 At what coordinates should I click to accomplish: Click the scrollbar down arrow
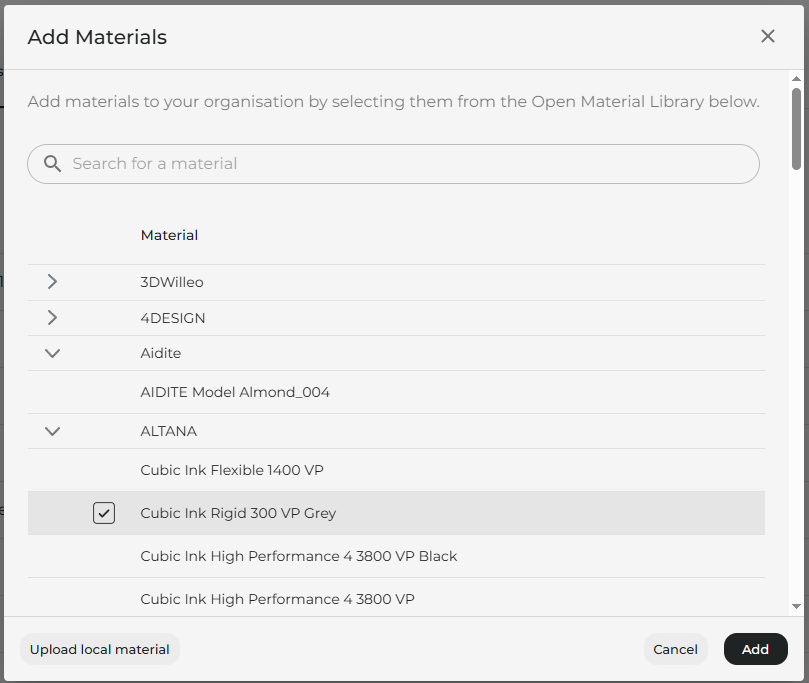[x=796, y=607]
